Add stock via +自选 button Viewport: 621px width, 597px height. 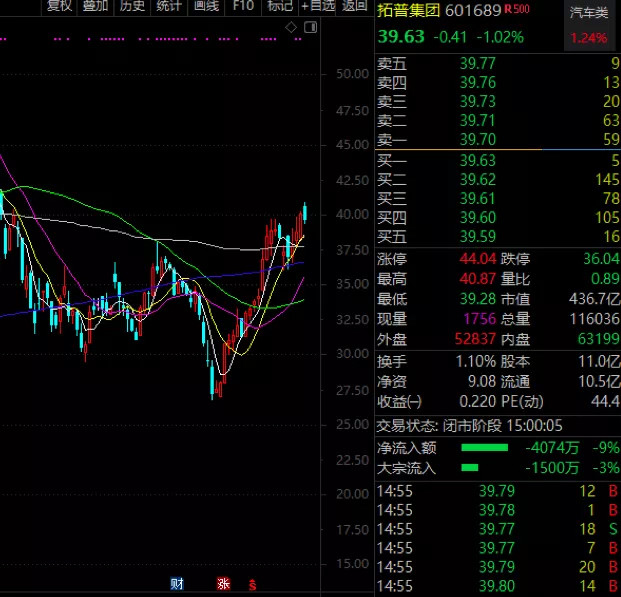(318, 6)
